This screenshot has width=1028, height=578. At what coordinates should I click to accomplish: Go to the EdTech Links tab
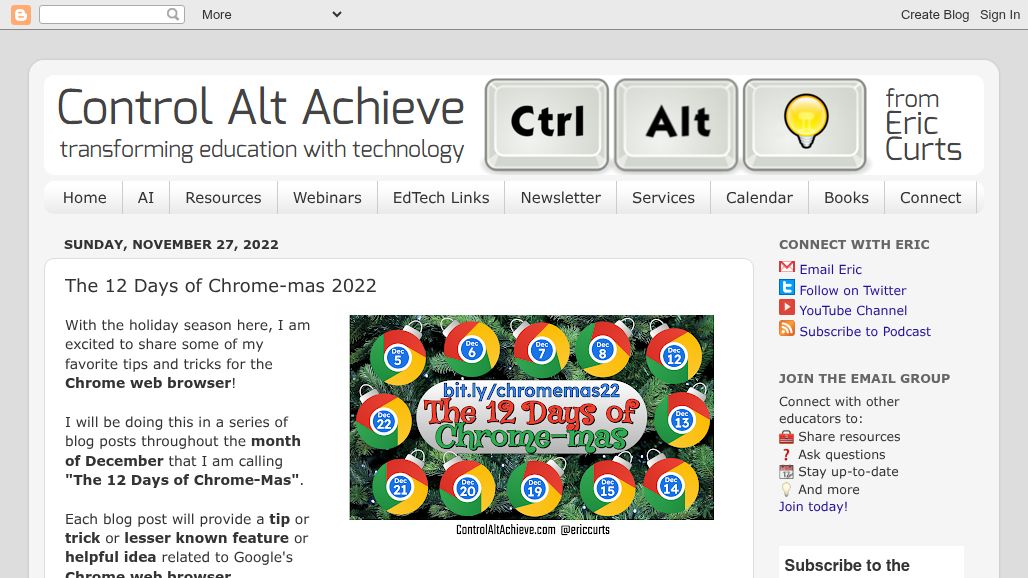coord(441,198)
